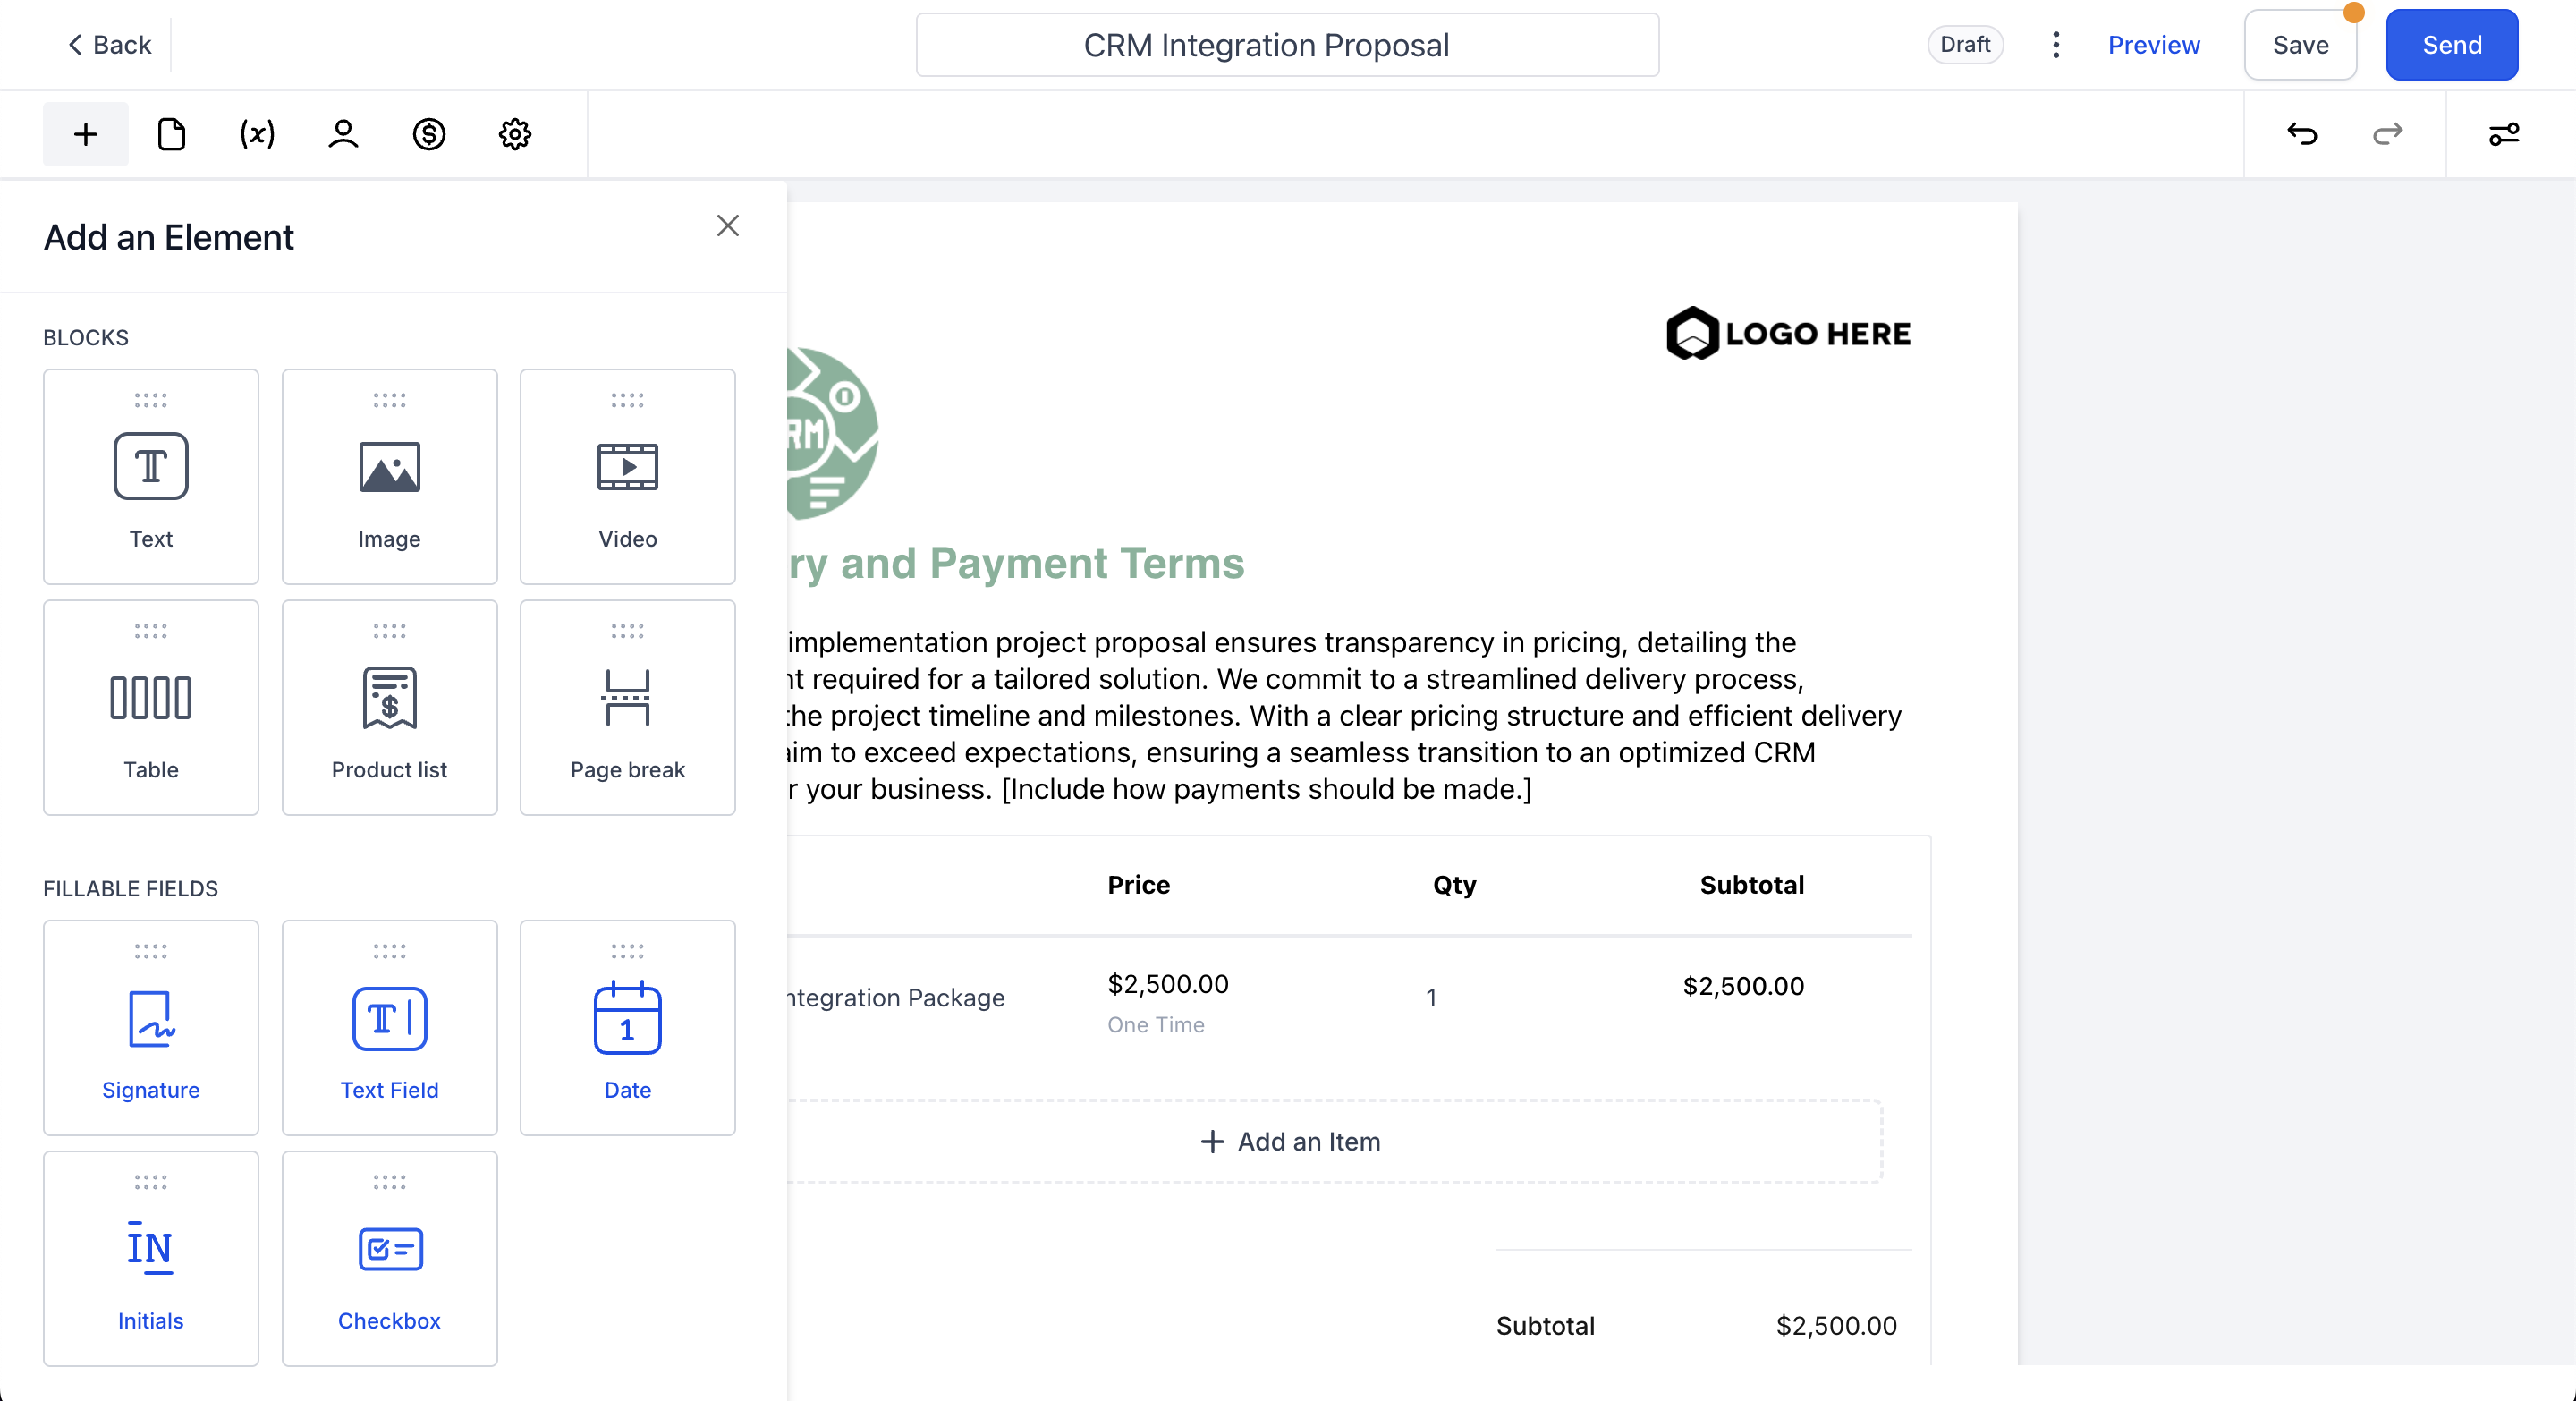Close the Add an Element panel

(727, 226)
